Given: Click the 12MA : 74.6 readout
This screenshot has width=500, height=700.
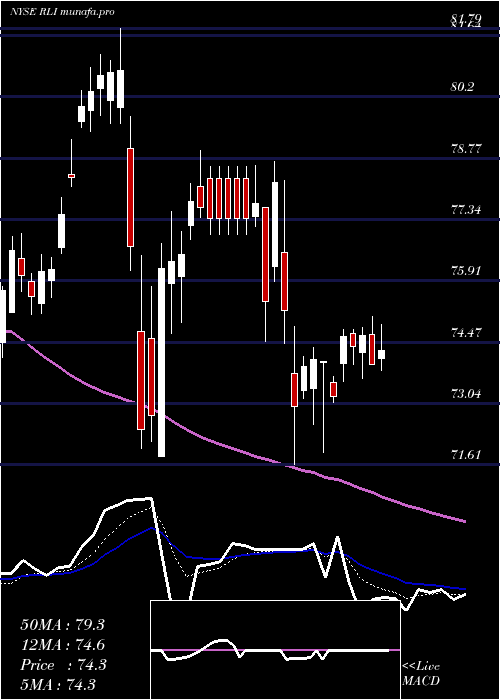Looking at the screenshot, I should click(62, 645).
